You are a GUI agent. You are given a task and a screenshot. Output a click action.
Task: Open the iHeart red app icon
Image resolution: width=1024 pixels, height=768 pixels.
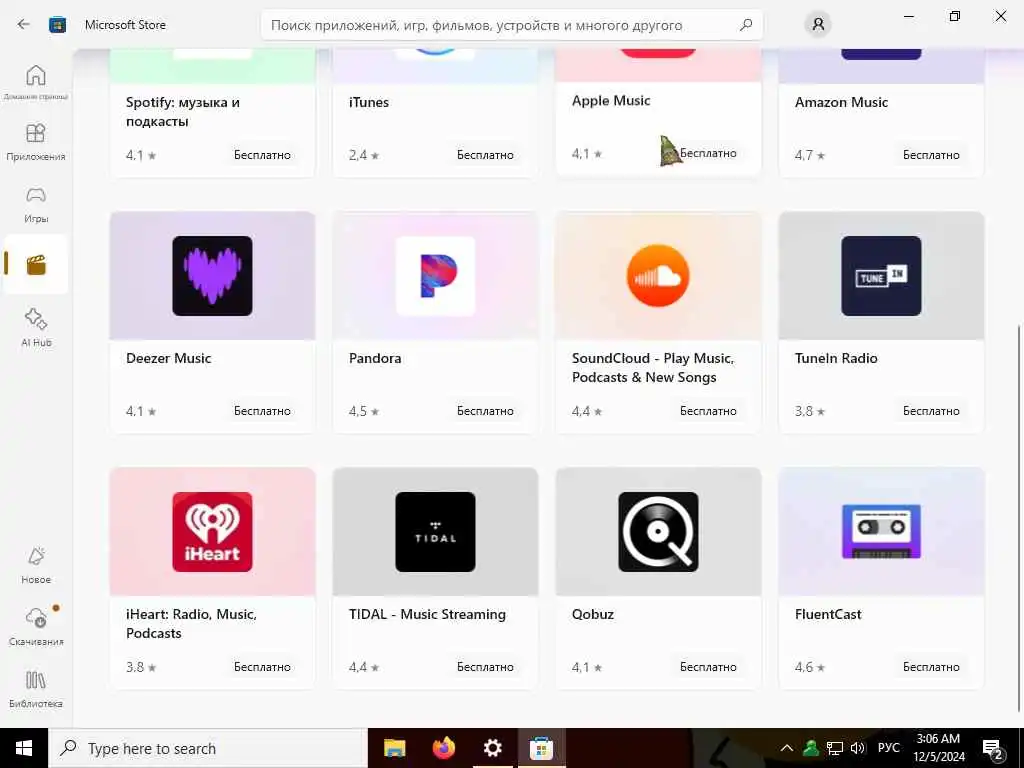click(x=212, y=532)
